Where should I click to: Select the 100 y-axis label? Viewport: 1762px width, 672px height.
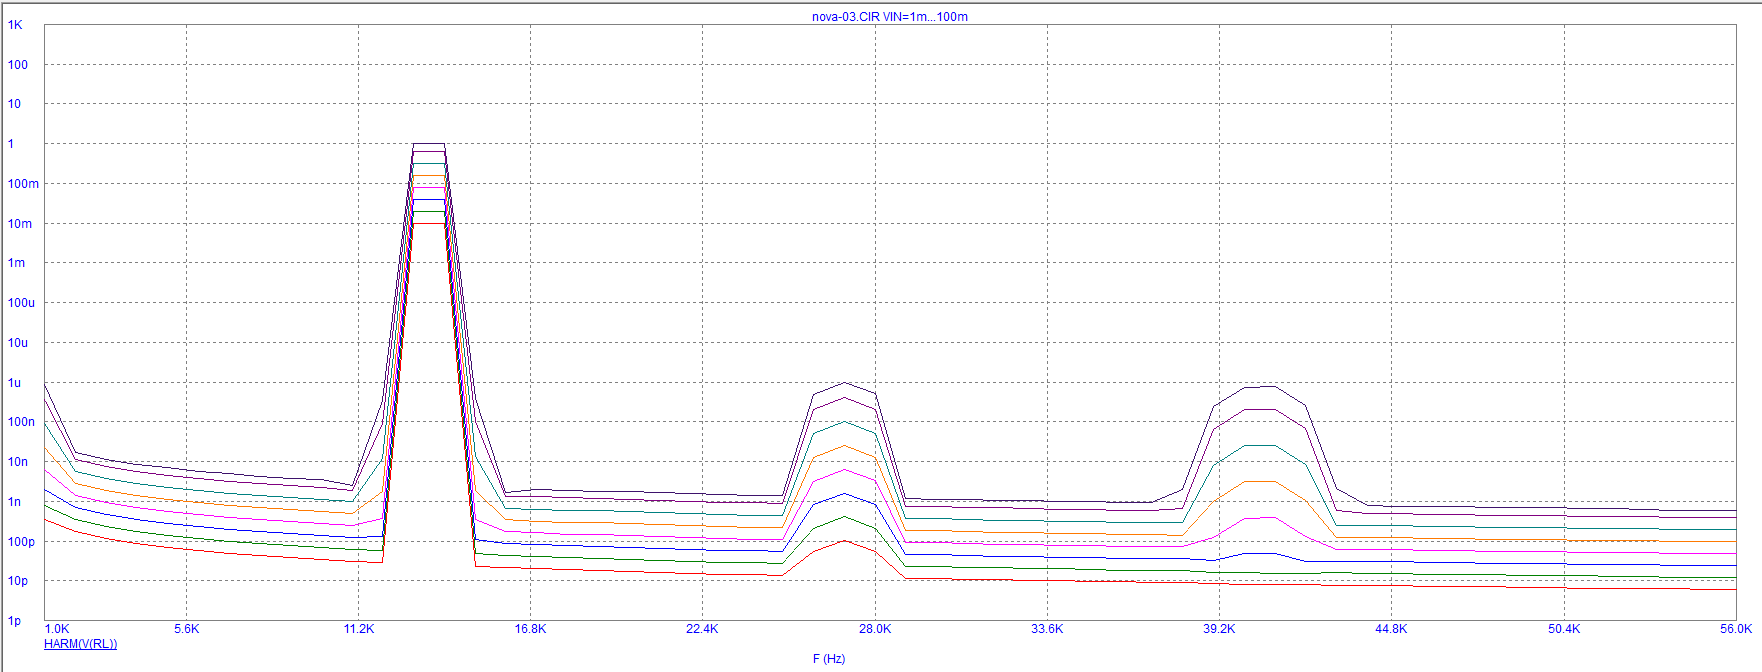click(18, 65)
